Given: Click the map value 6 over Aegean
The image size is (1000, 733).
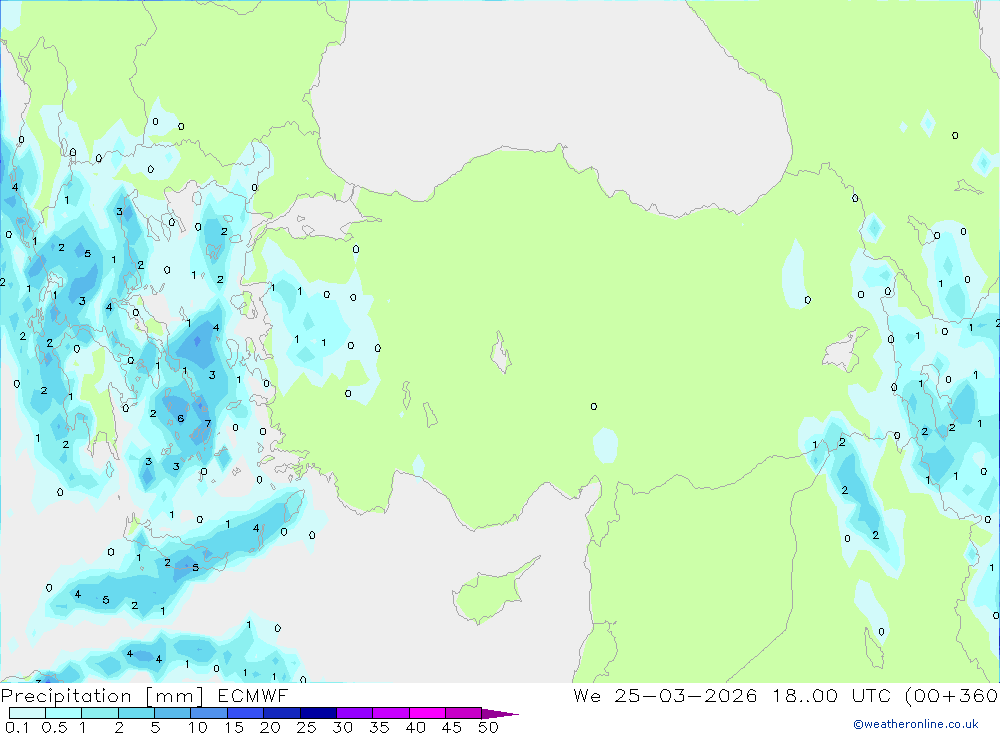Looking at the screenshot, I should 180,418.
